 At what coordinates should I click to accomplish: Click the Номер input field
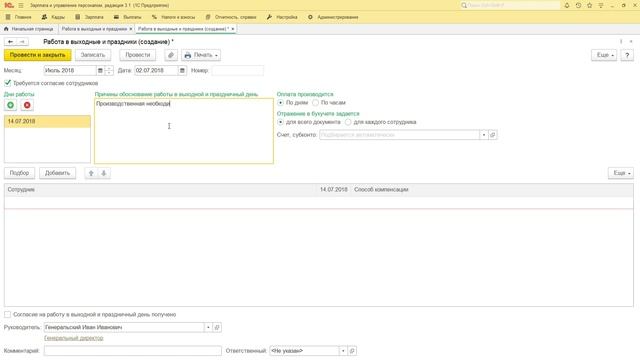[238, 71]
